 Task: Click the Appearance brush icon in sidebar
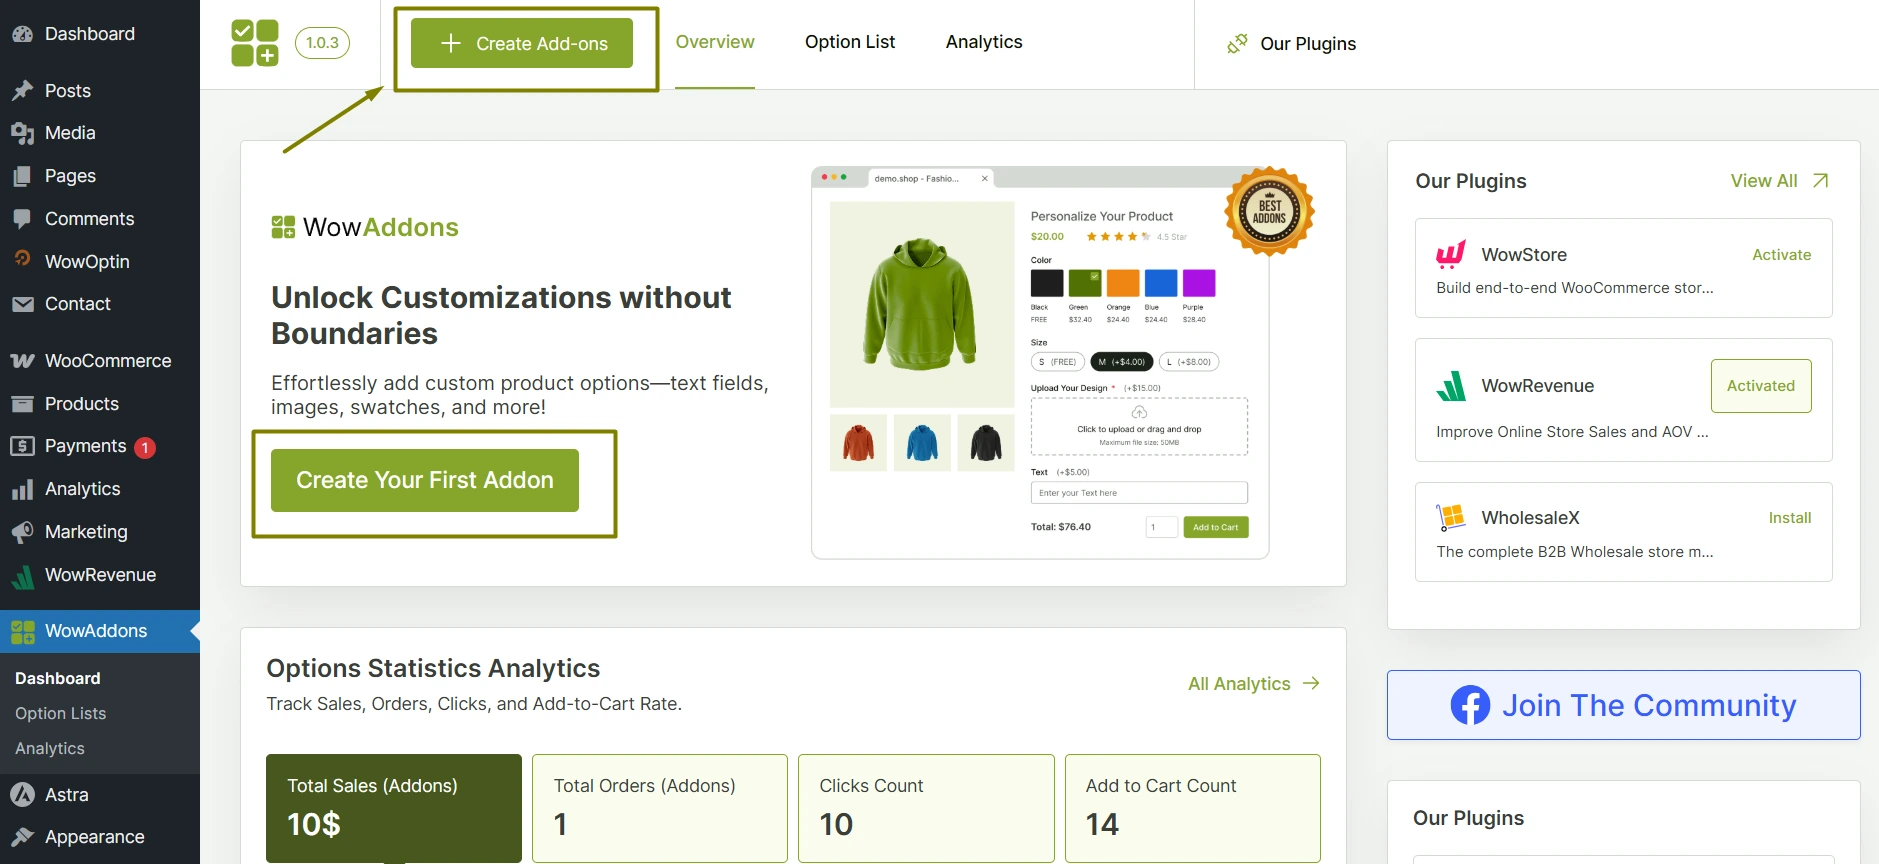point(22,837)
